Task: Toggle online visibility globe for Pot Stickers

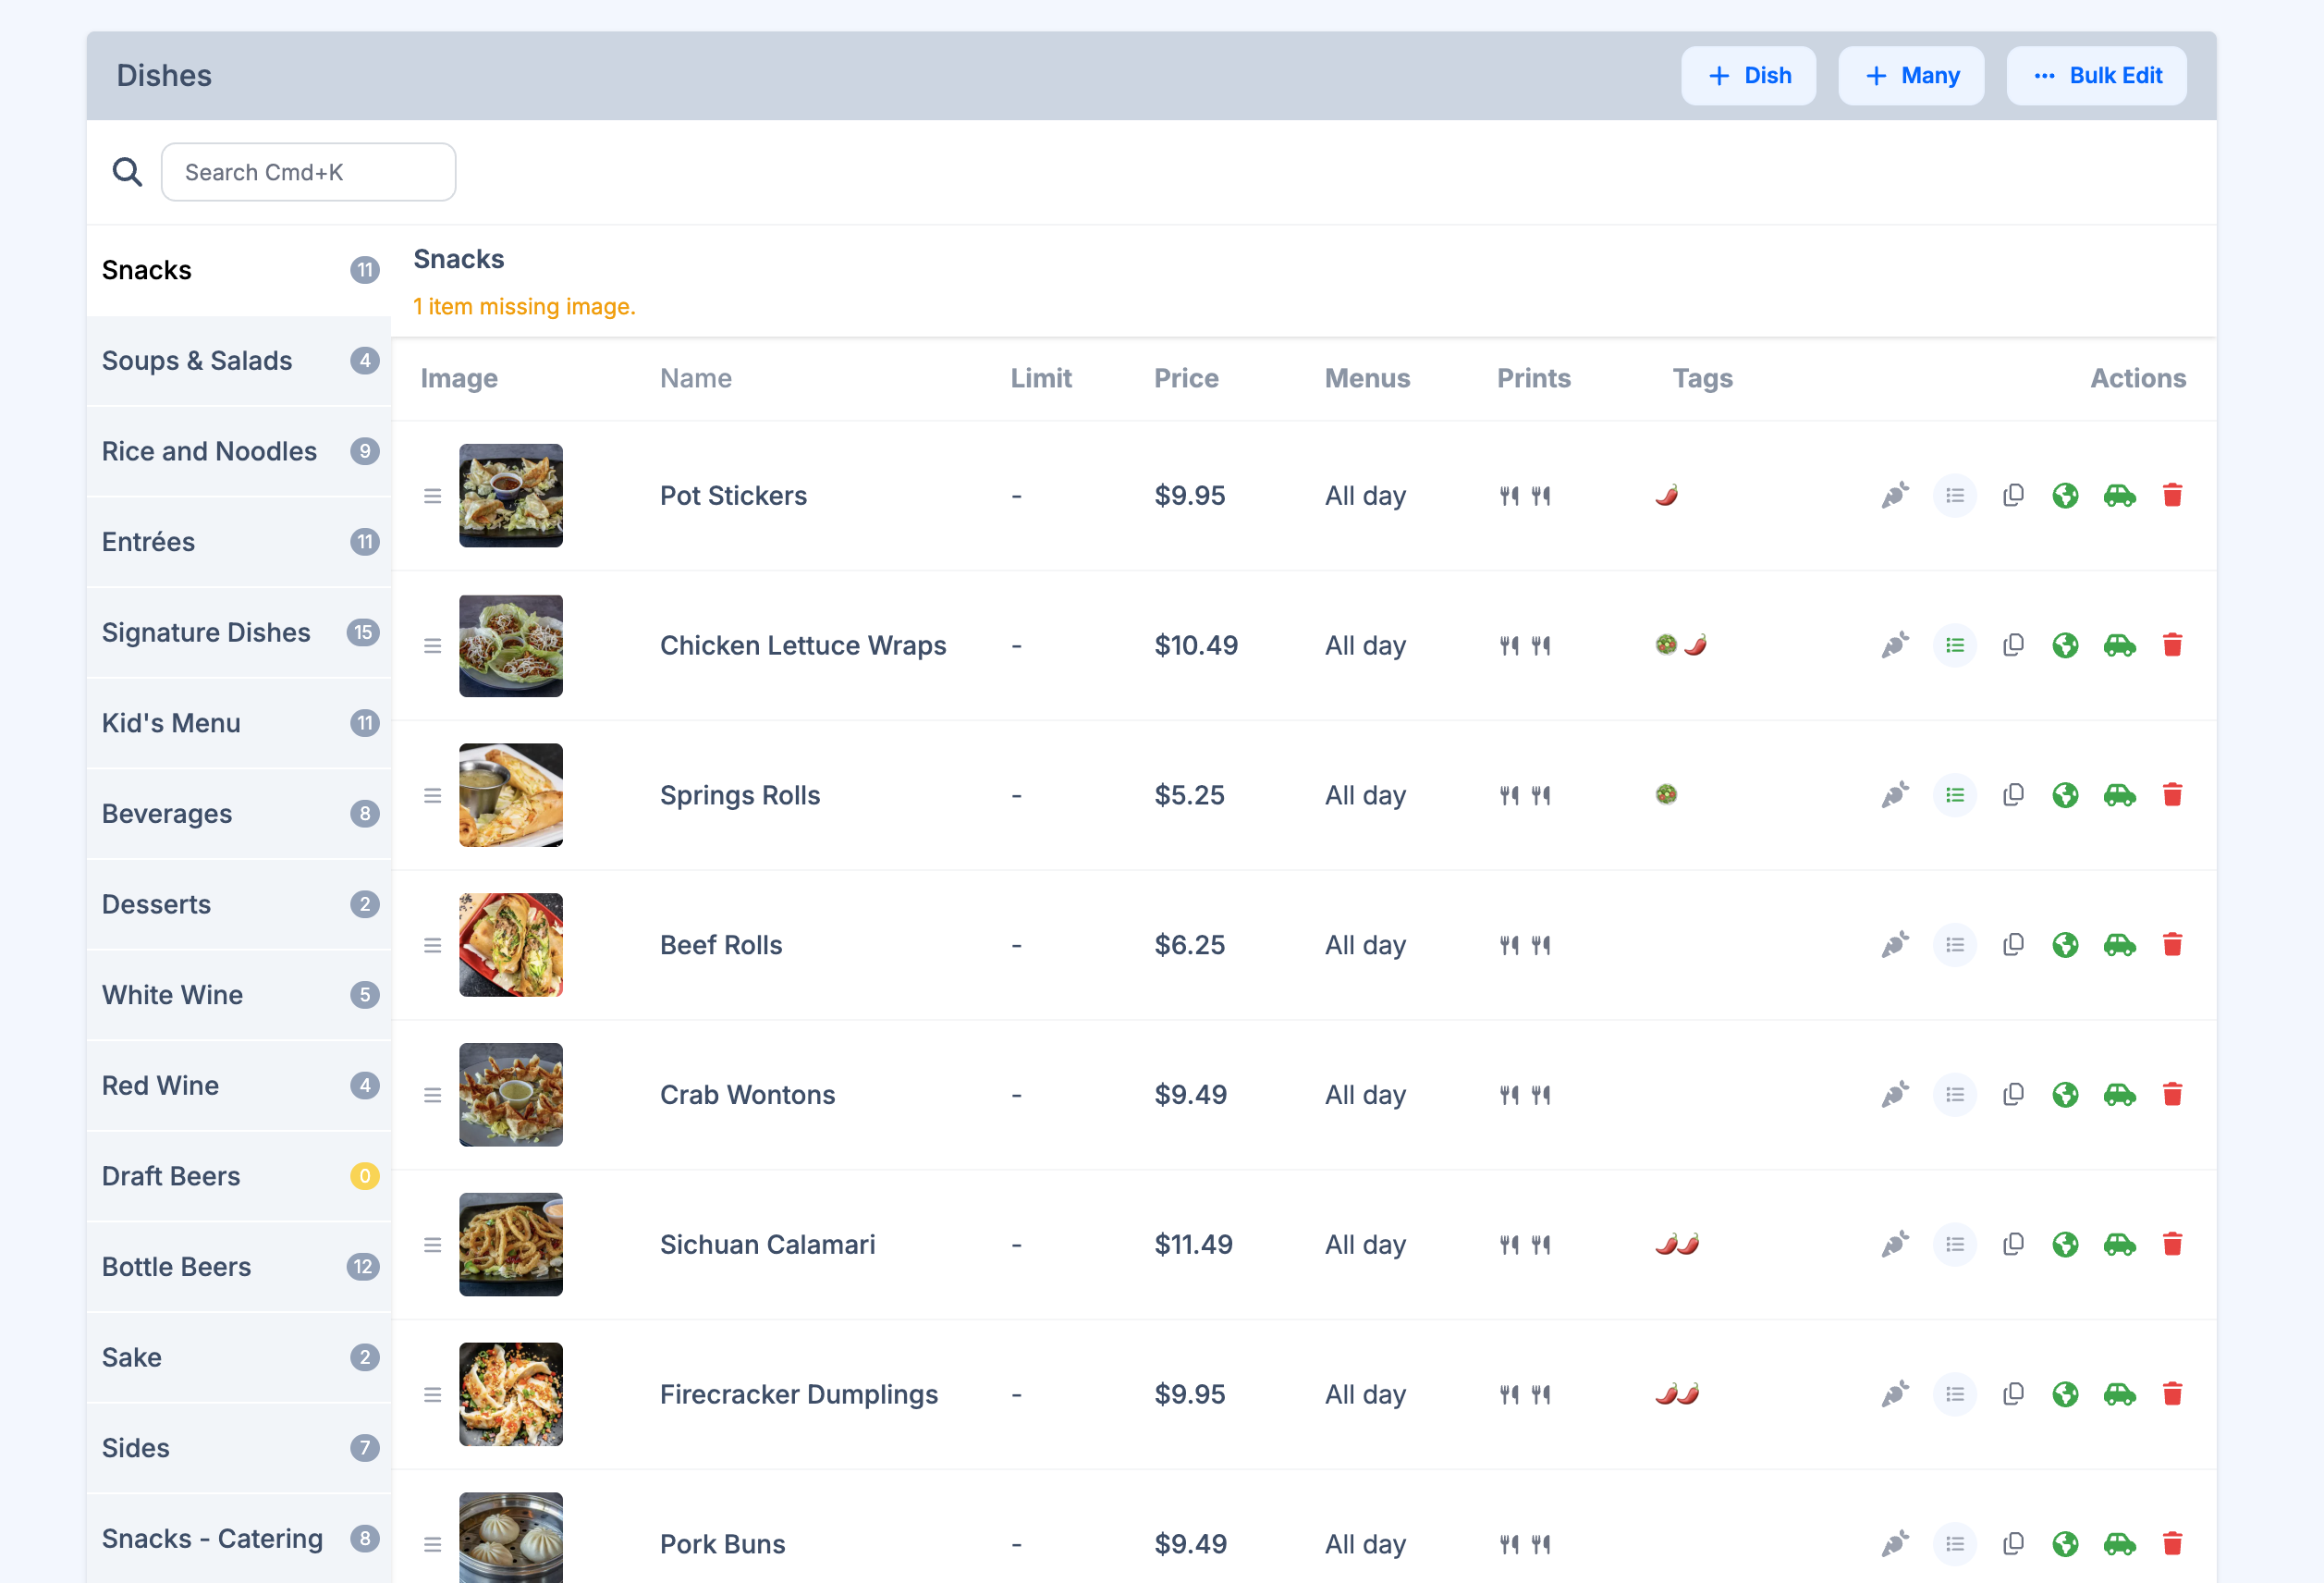Action: click(x=2066, y=495)
